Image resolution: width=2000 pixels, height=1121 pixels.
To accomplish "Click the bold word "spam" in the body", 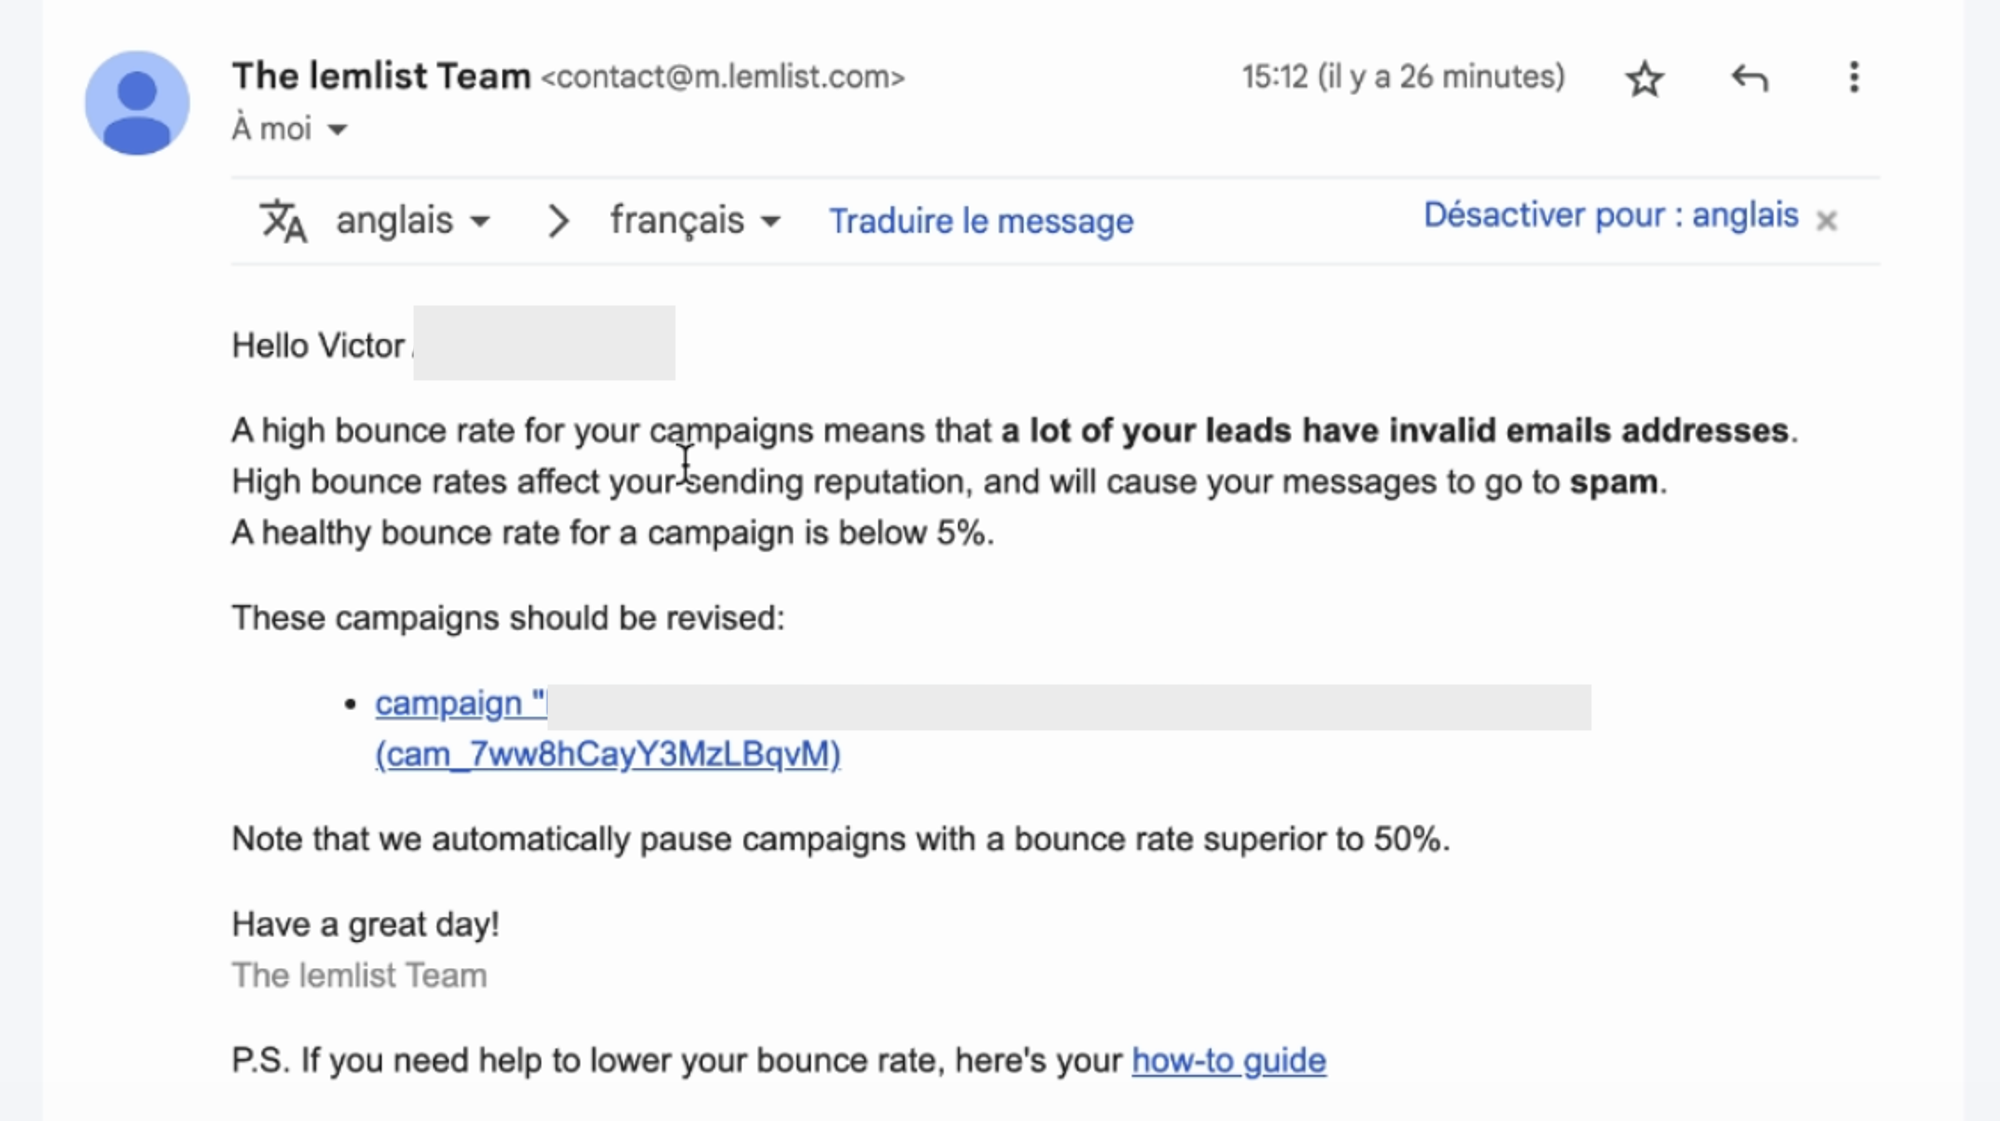I will click(x=1613, y=482).
